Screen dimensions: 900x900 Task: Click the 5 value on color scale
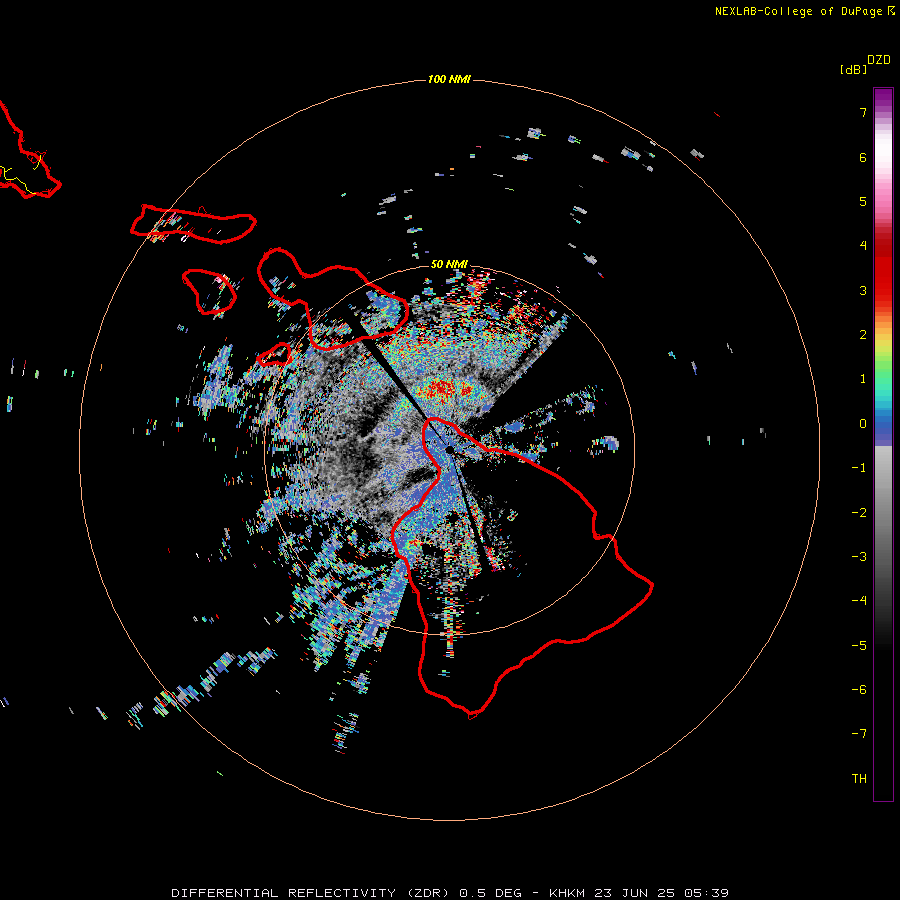[x=863, y=201]
